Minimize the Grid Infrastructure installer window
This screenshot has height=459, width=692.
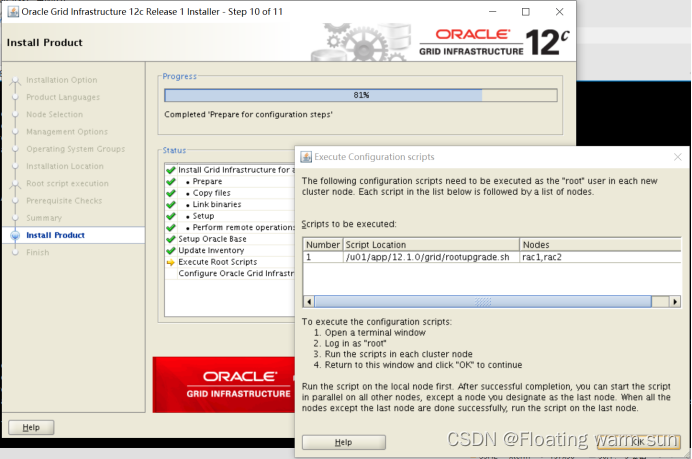tap(493, 12)
